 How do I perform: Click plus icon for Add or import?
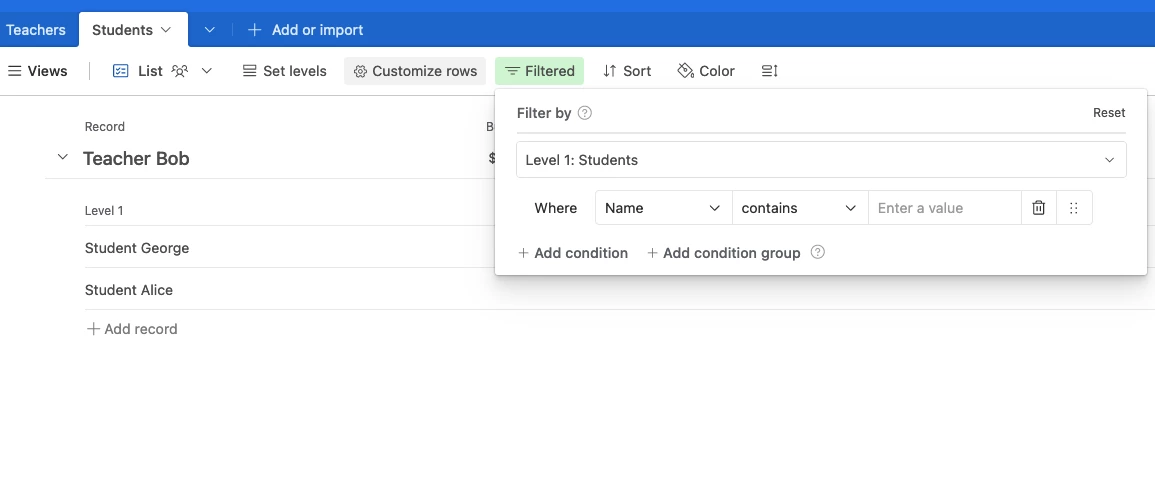(x=254, y=29)
